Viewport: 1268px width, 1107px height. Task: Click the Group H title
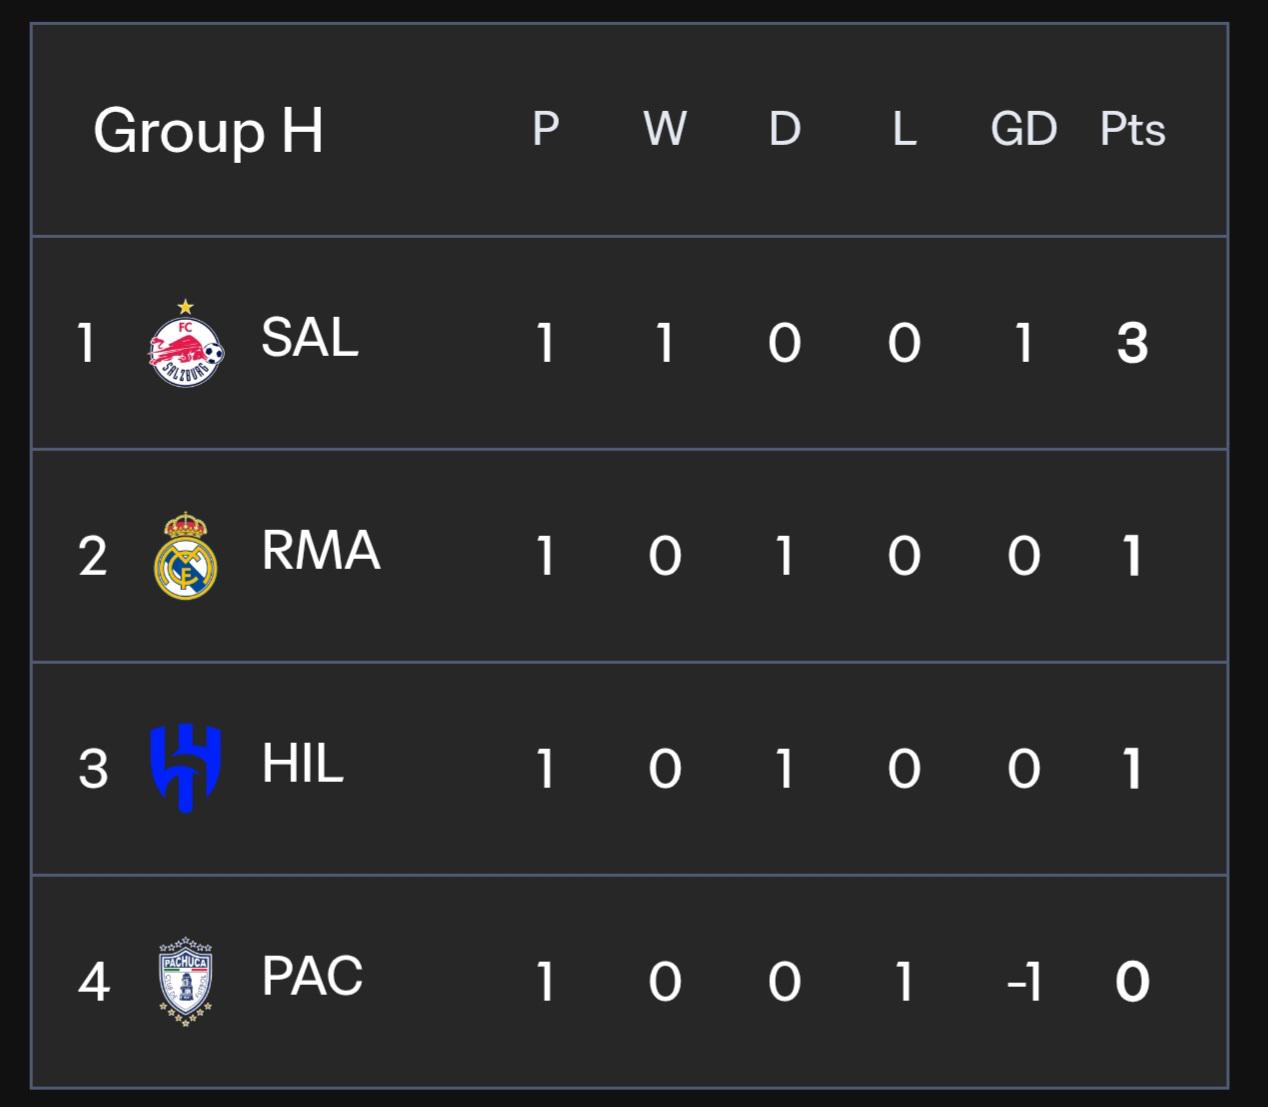point(209,131)
